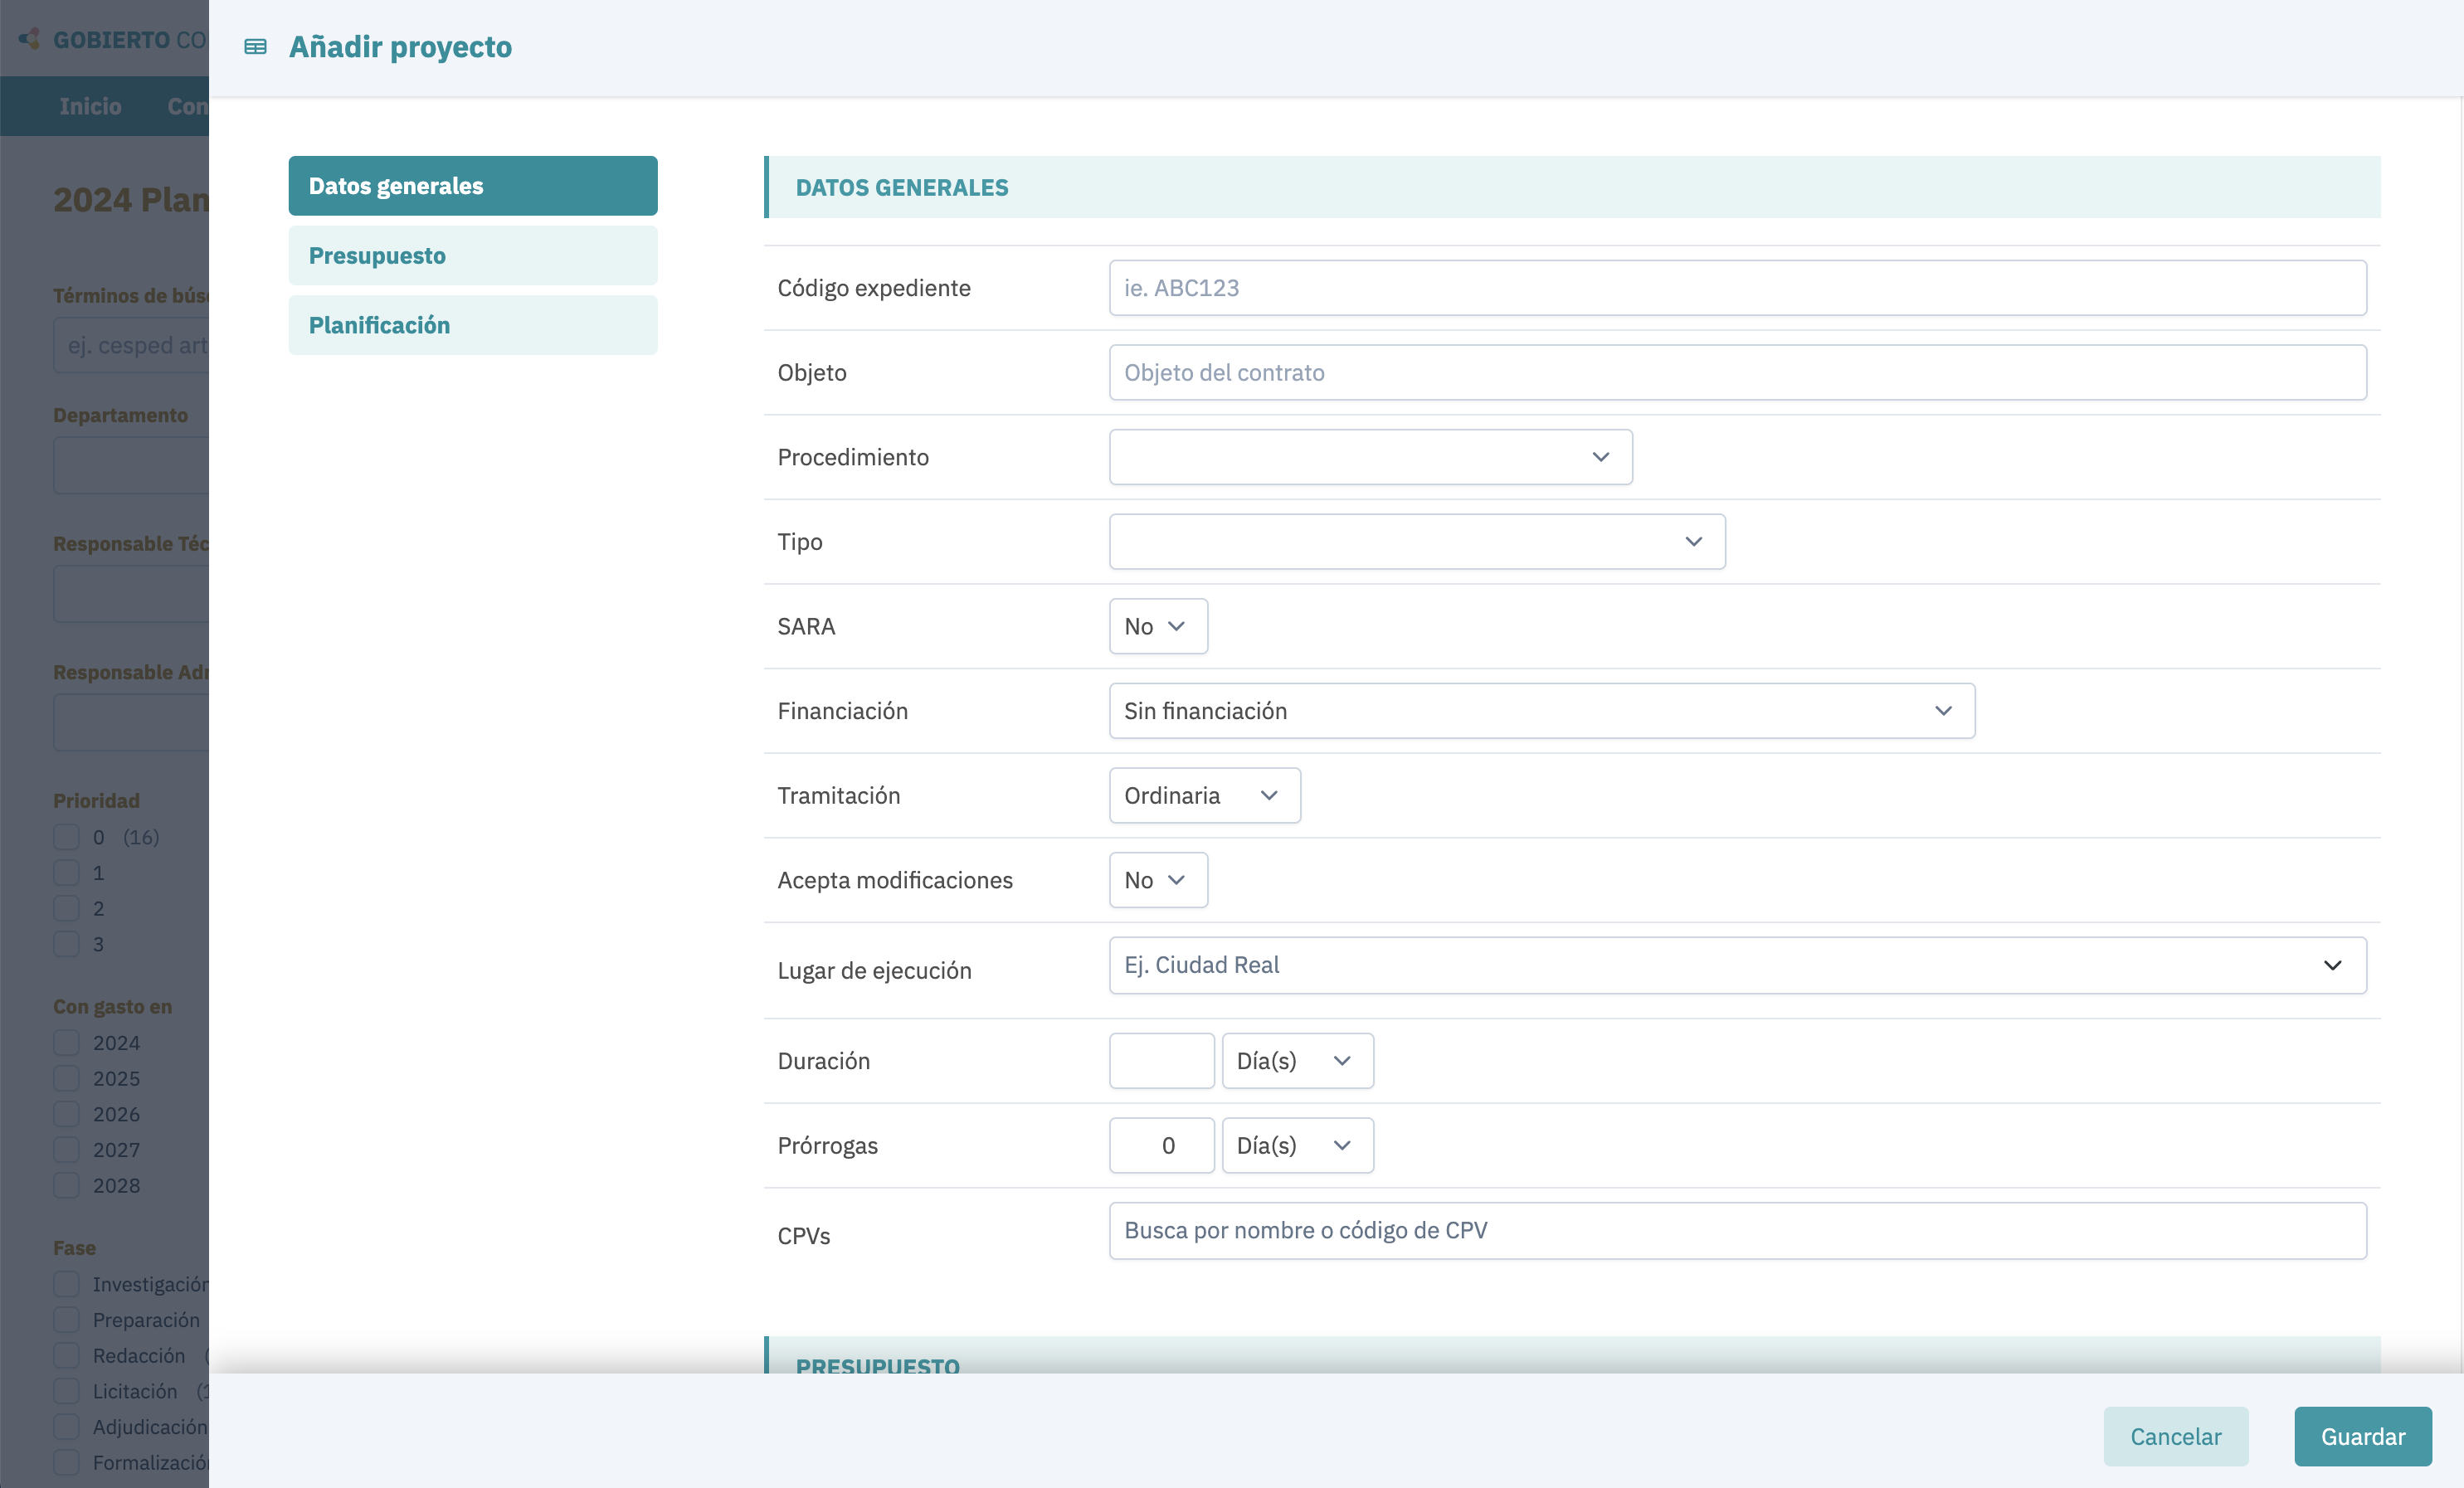Click the Duración number field

click(1161, 1061)
